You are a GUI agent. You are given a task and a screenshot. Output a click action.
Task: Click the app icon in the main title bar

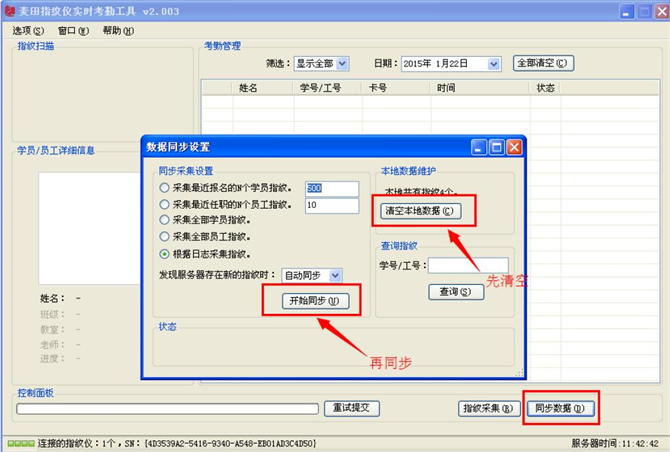[x=9, y=11]
